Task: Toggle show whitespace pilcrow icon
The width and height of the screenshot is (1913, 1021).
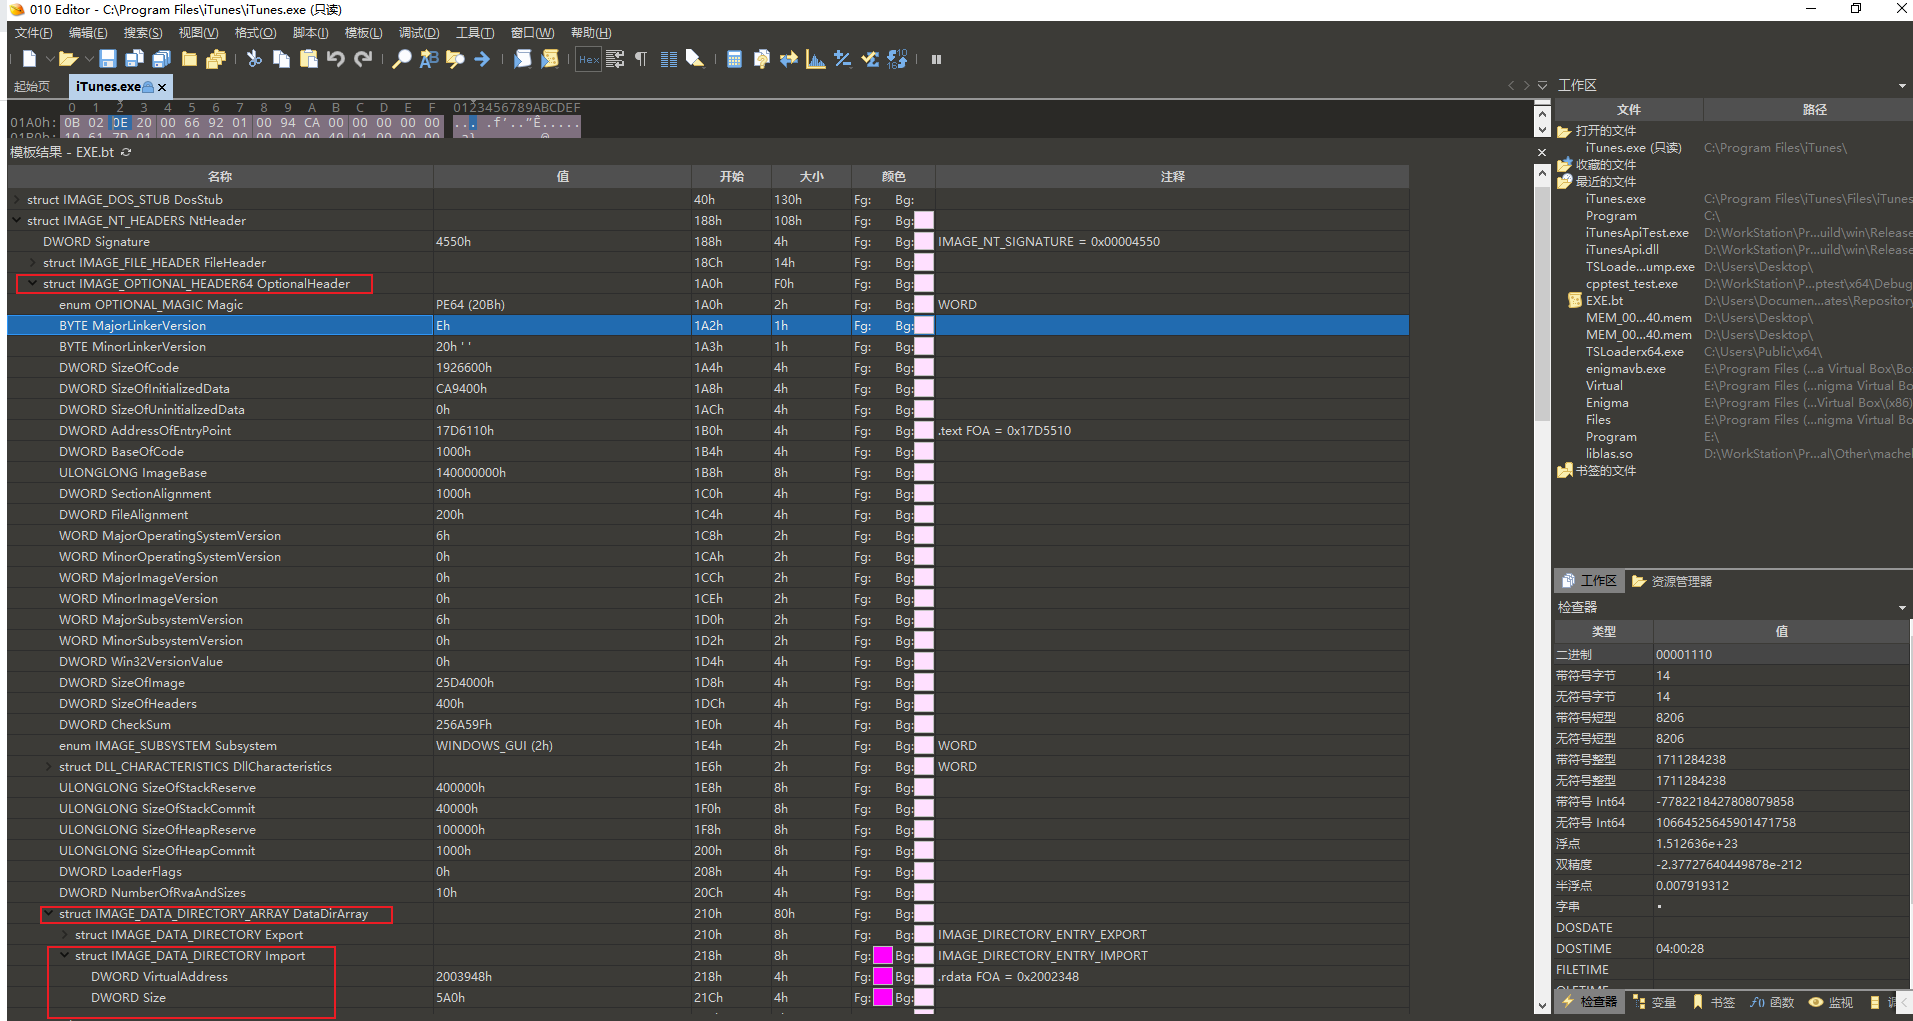Action: click(x=641, y=59)
